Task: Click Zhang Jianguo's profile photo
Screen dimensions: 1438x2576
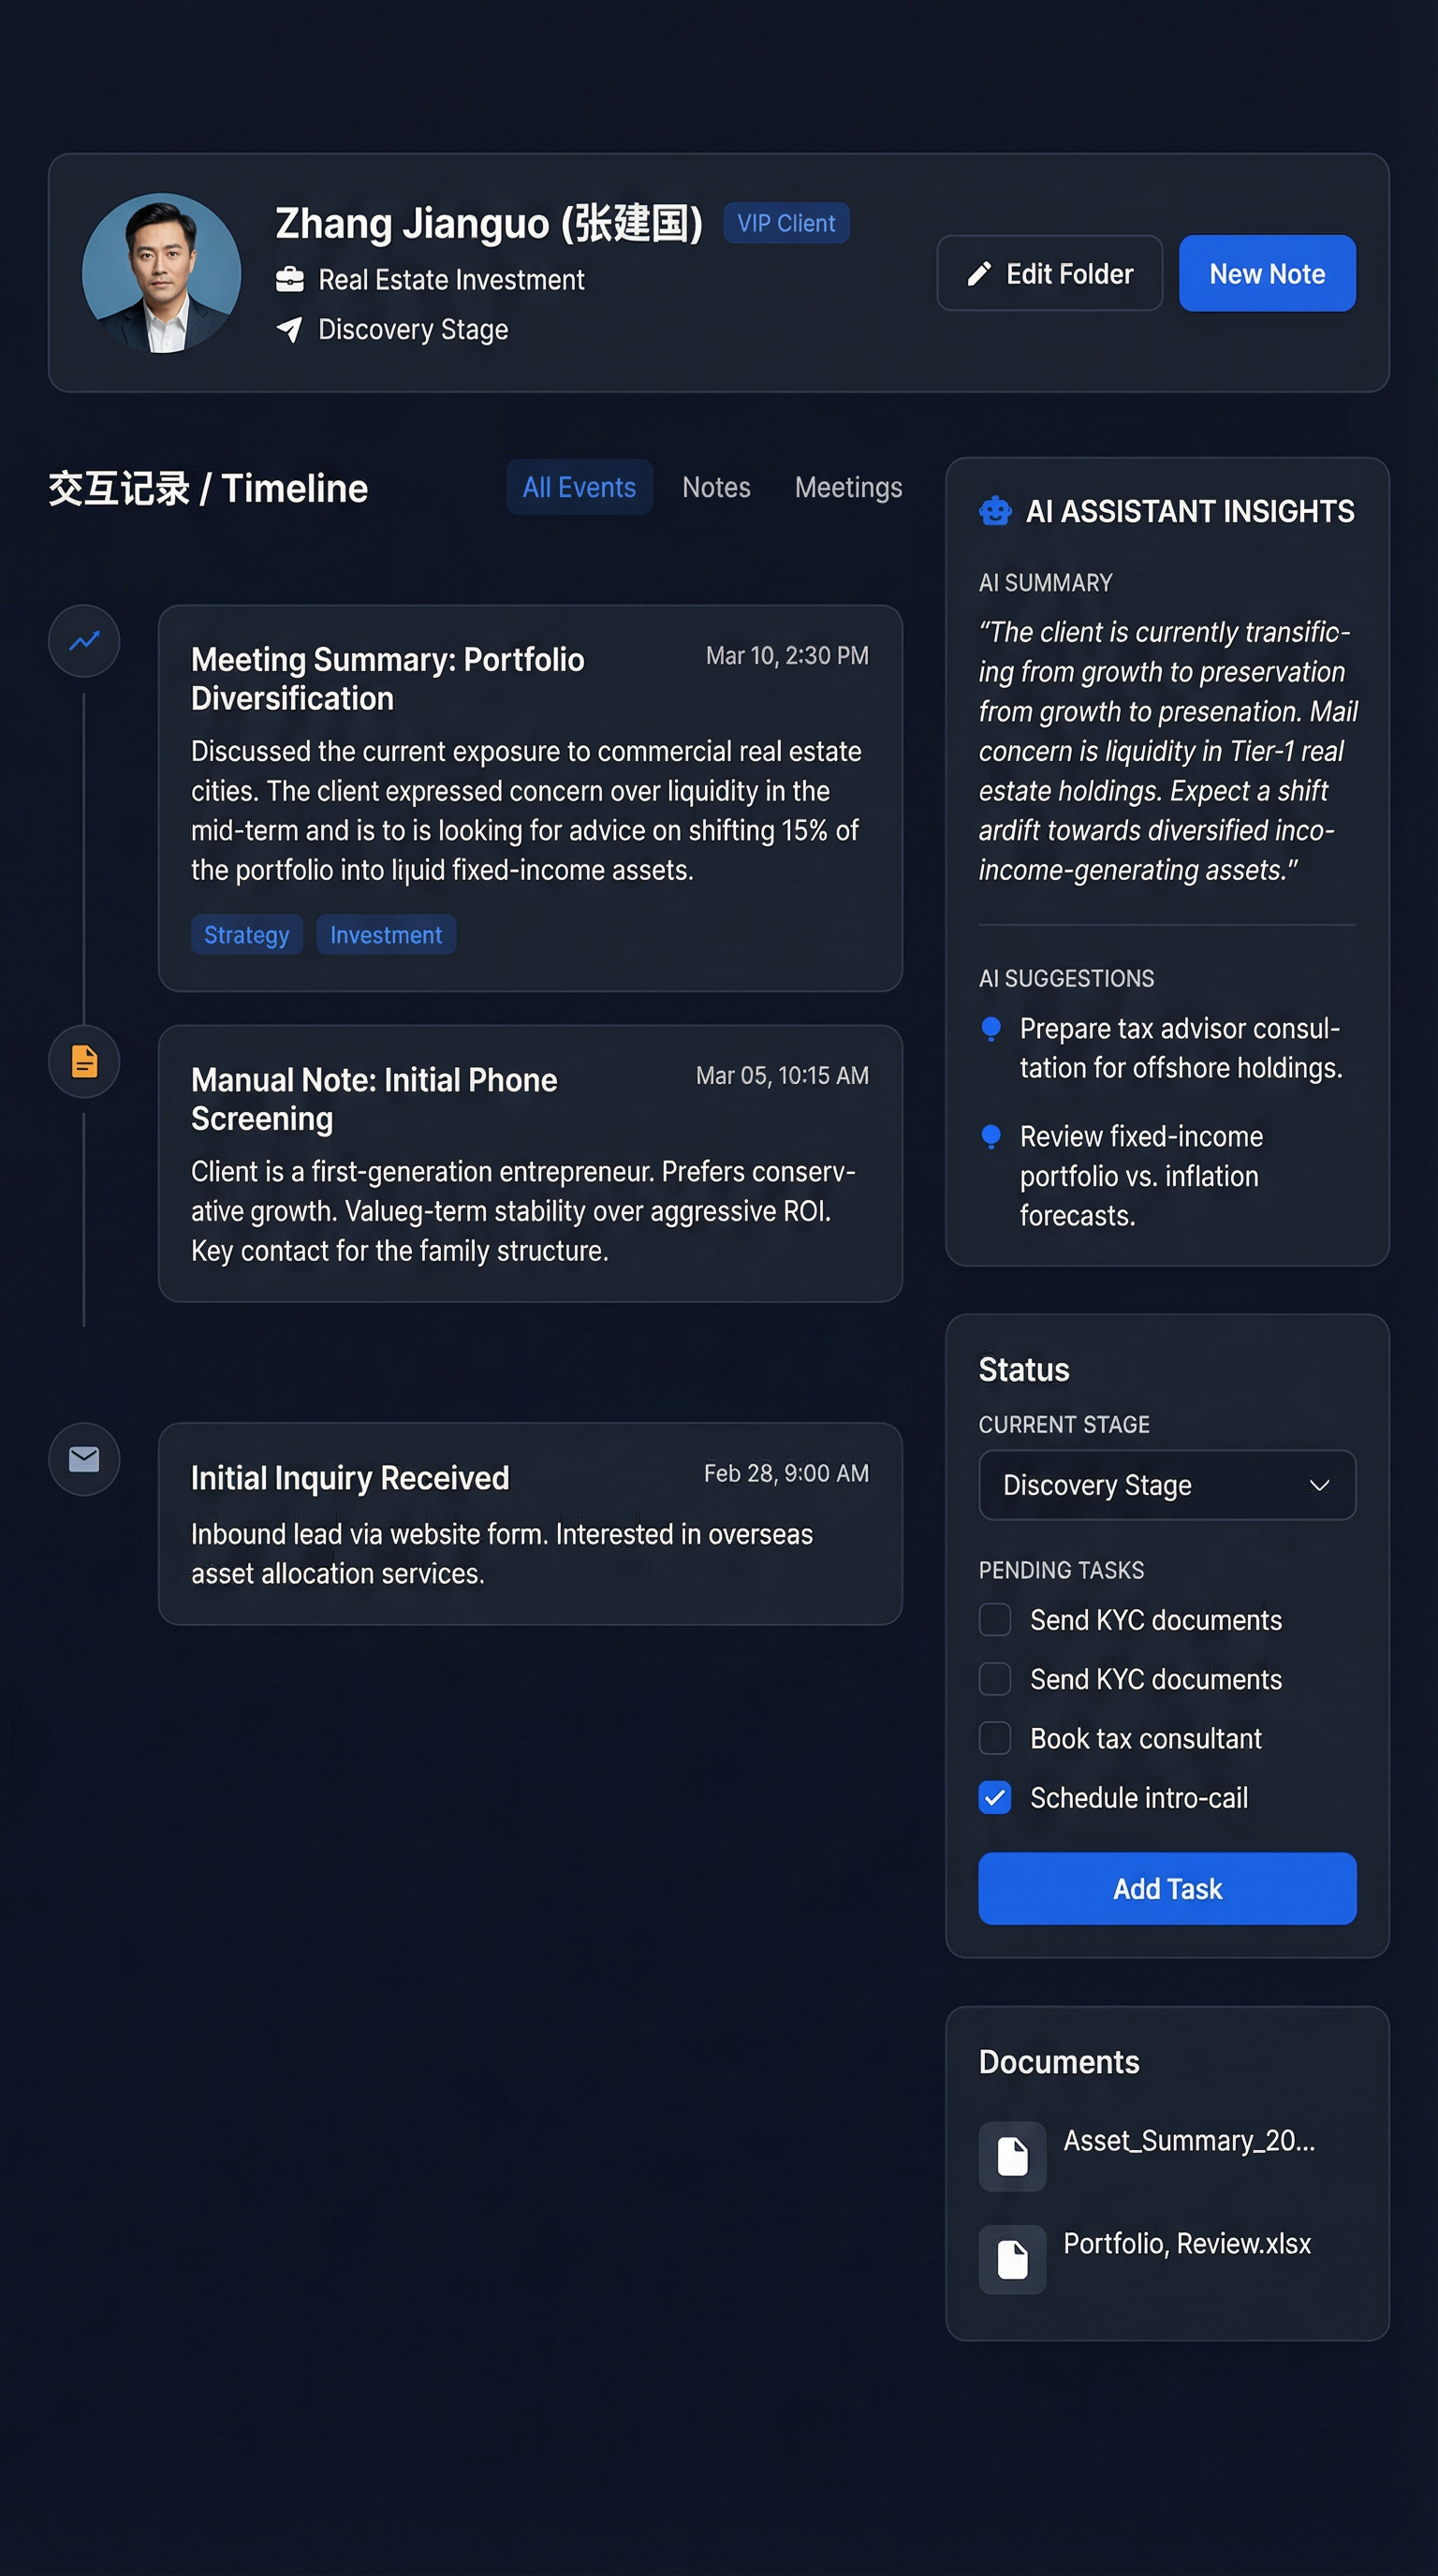Action: pyautogui.click(x=162, y=274)
